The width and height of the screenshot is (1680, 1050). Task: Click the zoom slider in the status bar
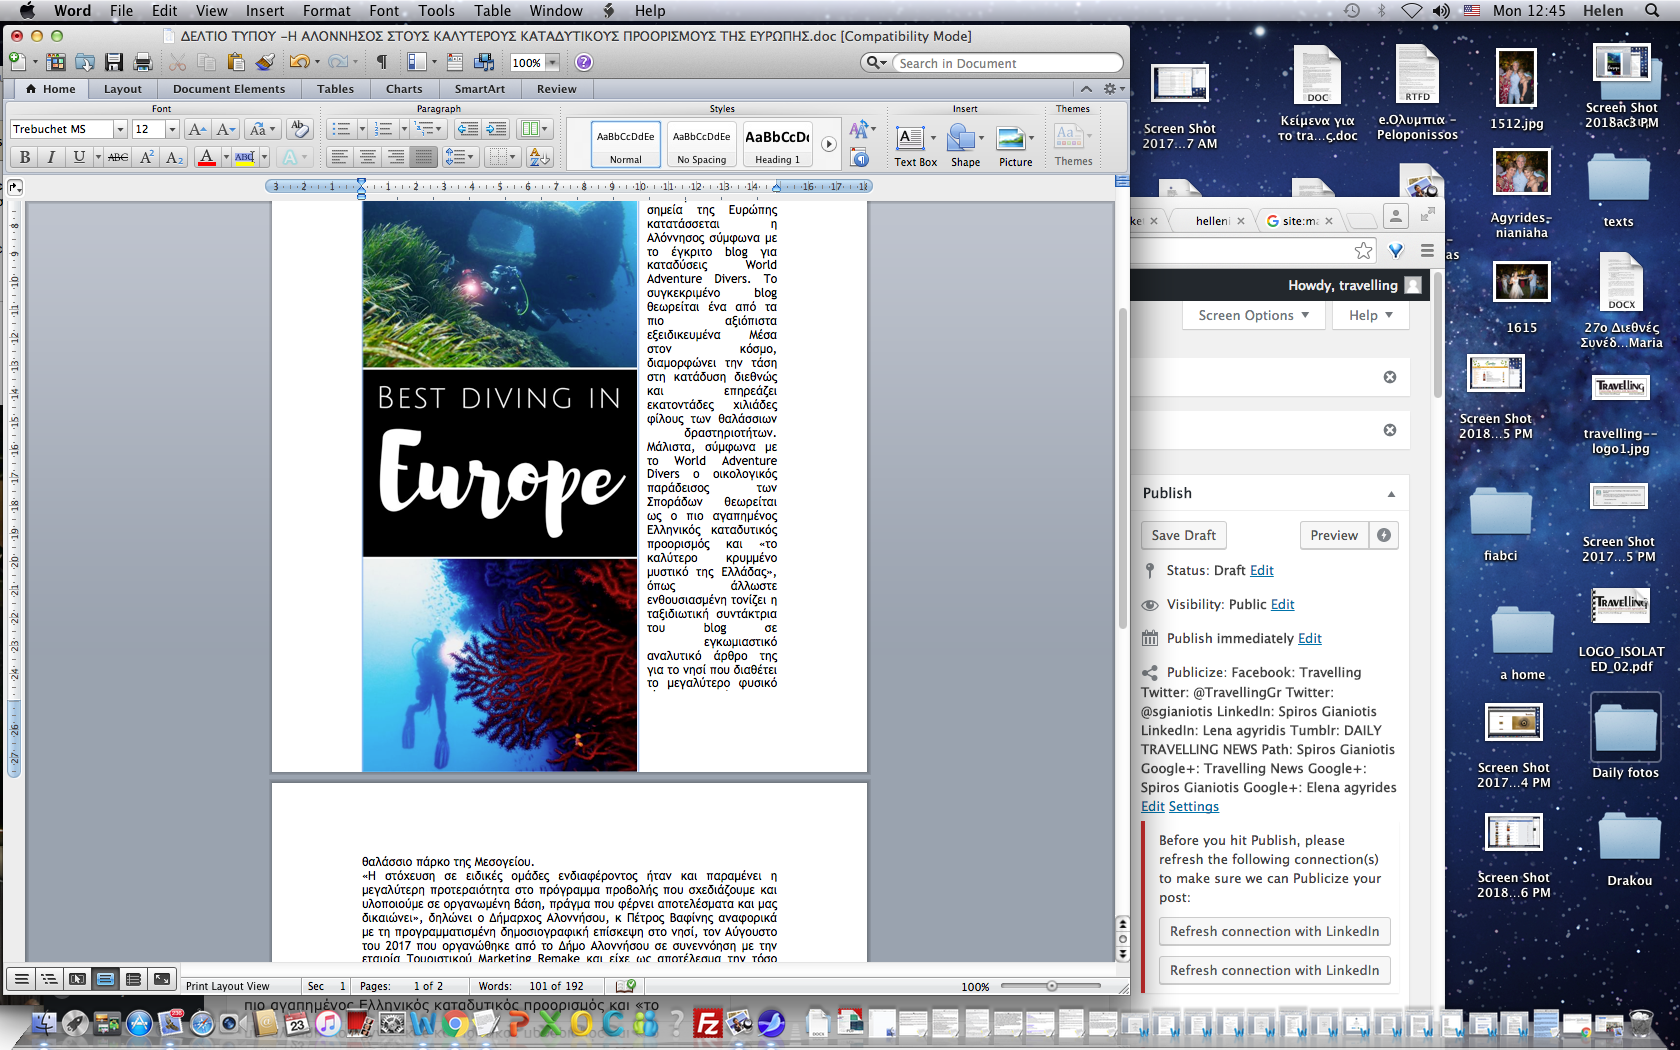(1051, 986)
